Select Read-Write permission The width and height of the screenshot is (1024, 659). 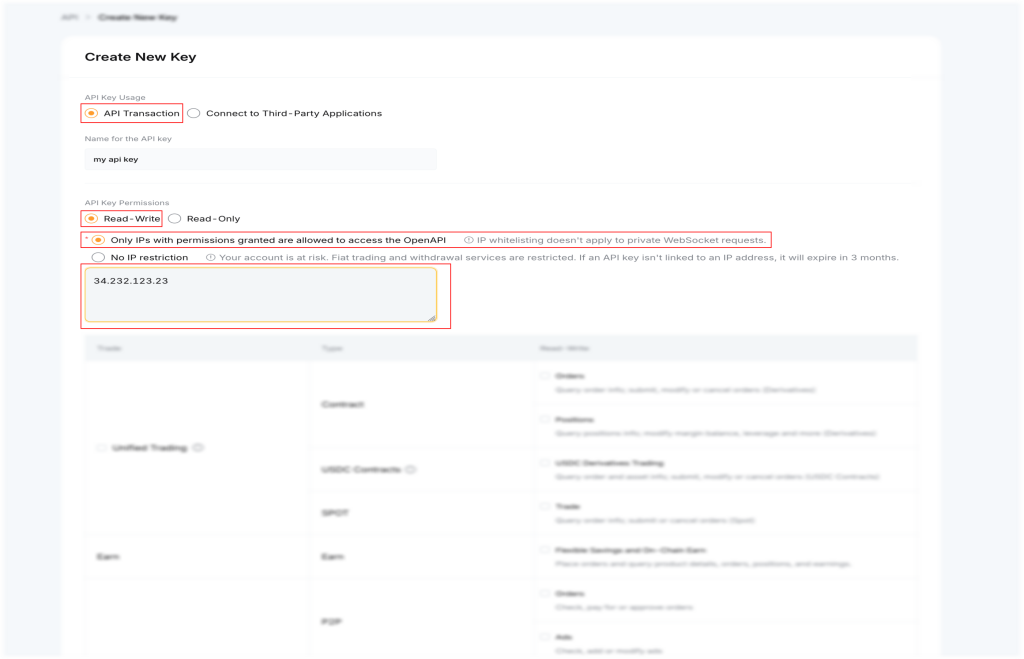pyautogui.click(x=91, y=218)
